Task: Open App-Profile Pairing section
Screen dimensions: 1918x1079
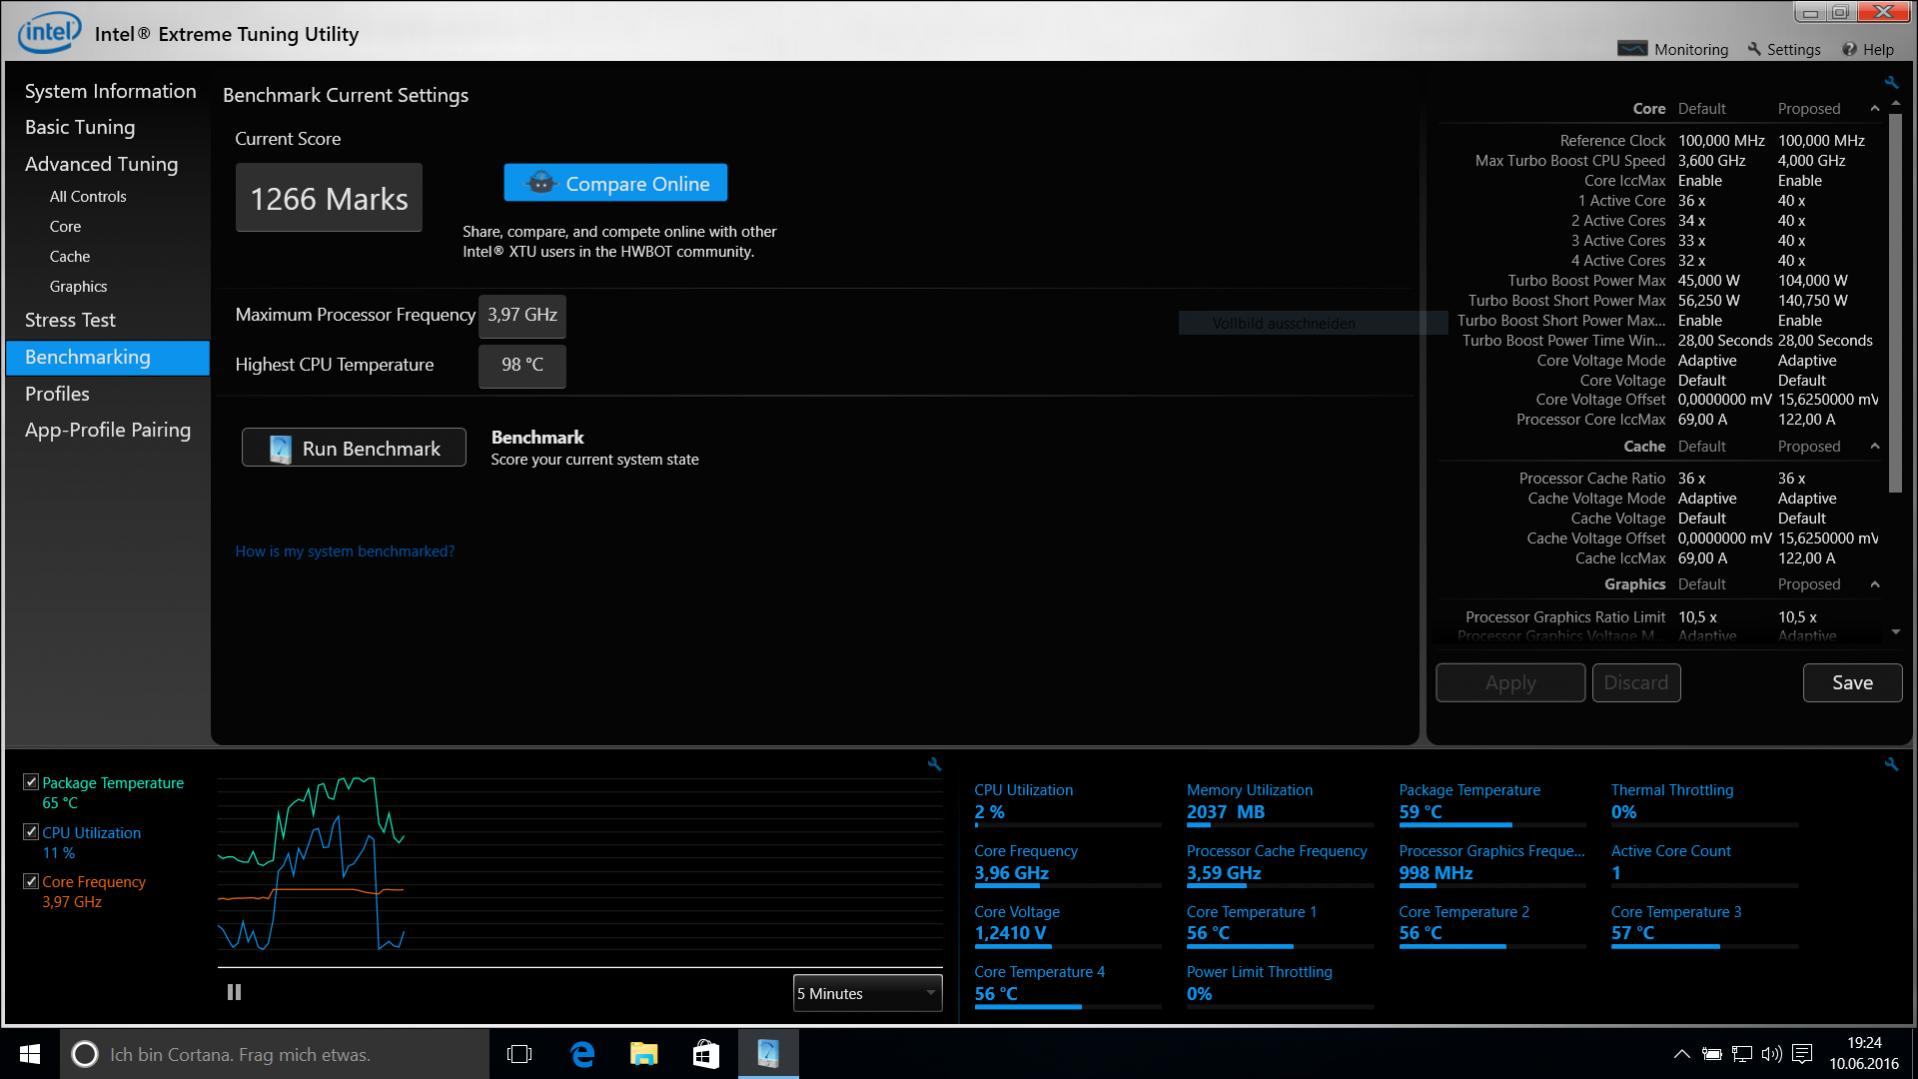Action: [x=108, y=430]
